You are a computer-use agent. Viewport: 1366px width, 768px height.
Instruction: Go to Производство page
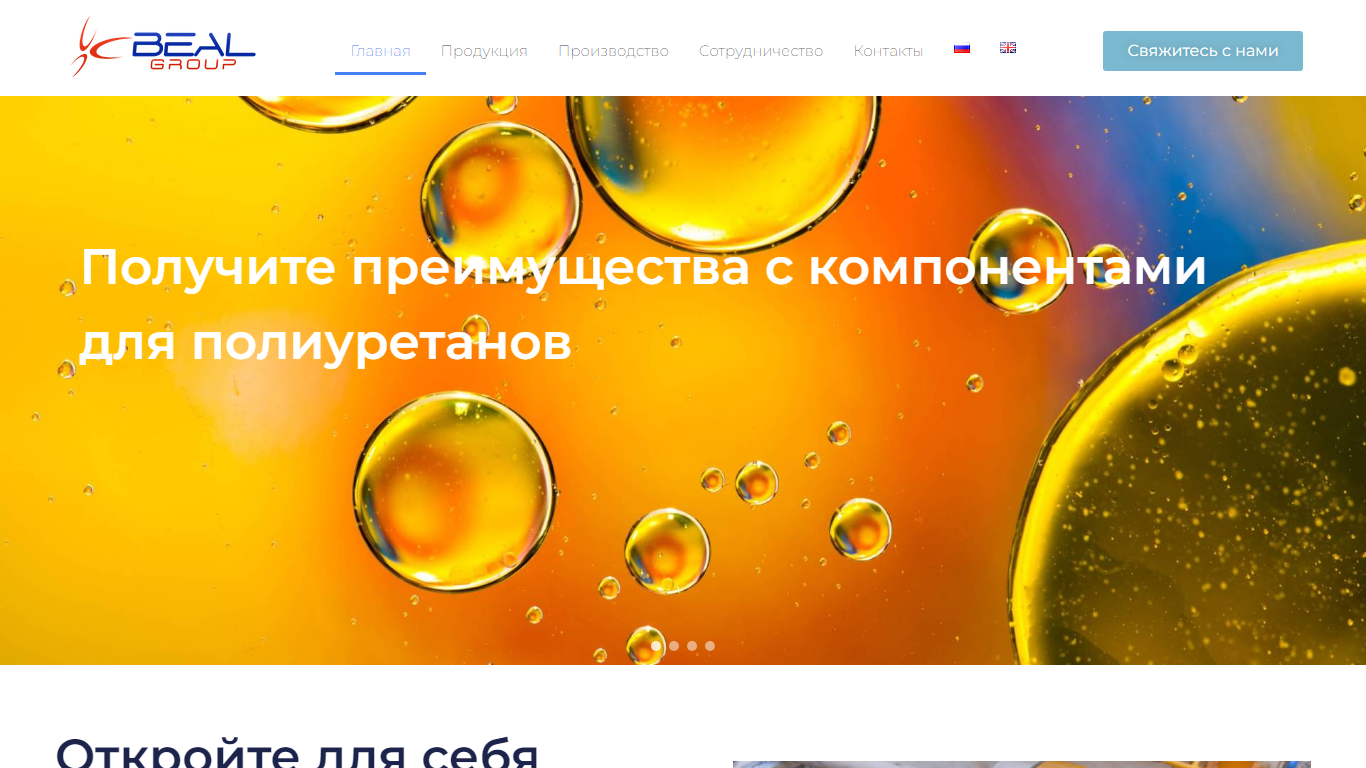point(613,51)
